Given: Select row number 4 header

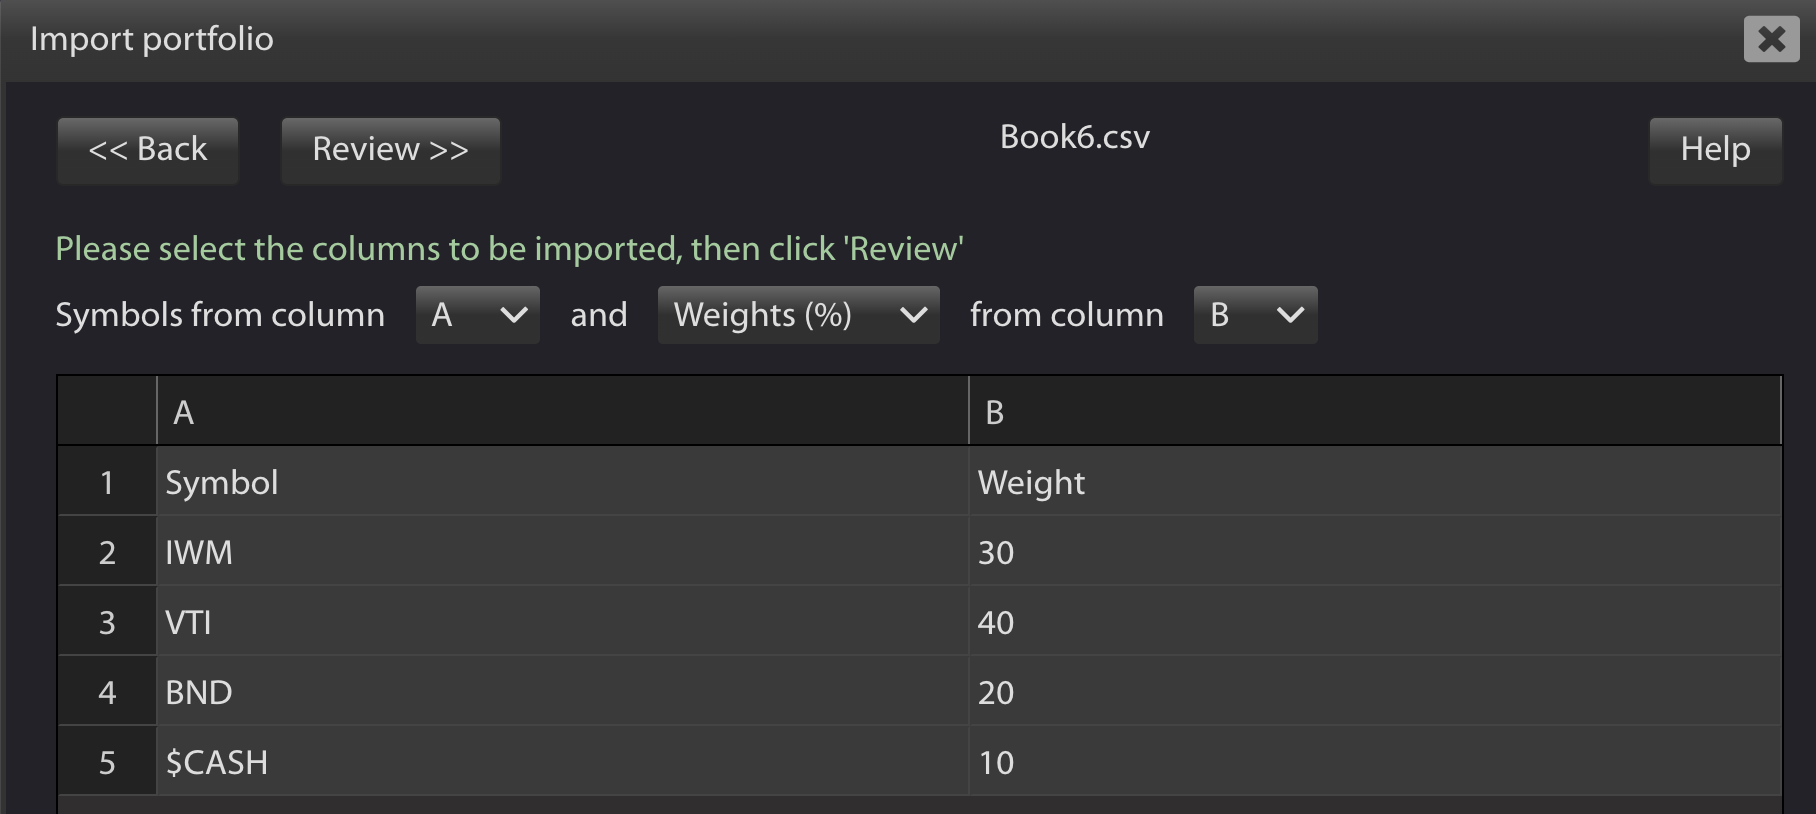Looking at the screenshot, I should [x=107, y=691].
